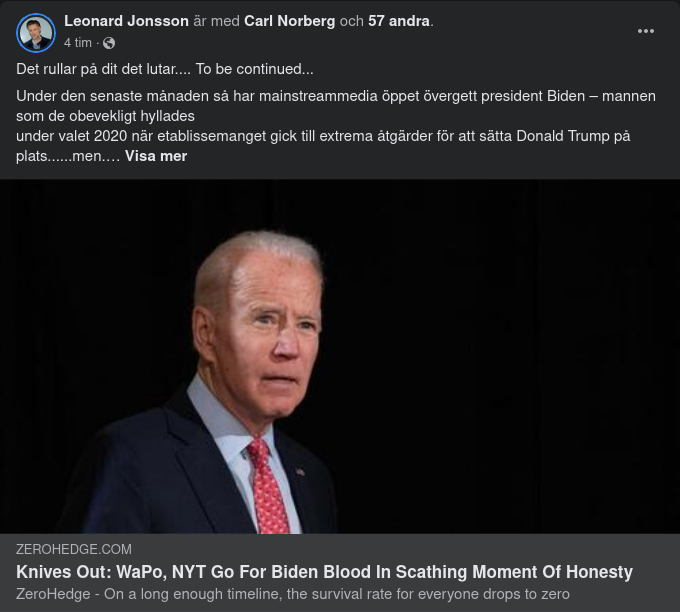Click the line starting "Under den senaste månaden"
The image size is (680, 612).
coord(336,96)
